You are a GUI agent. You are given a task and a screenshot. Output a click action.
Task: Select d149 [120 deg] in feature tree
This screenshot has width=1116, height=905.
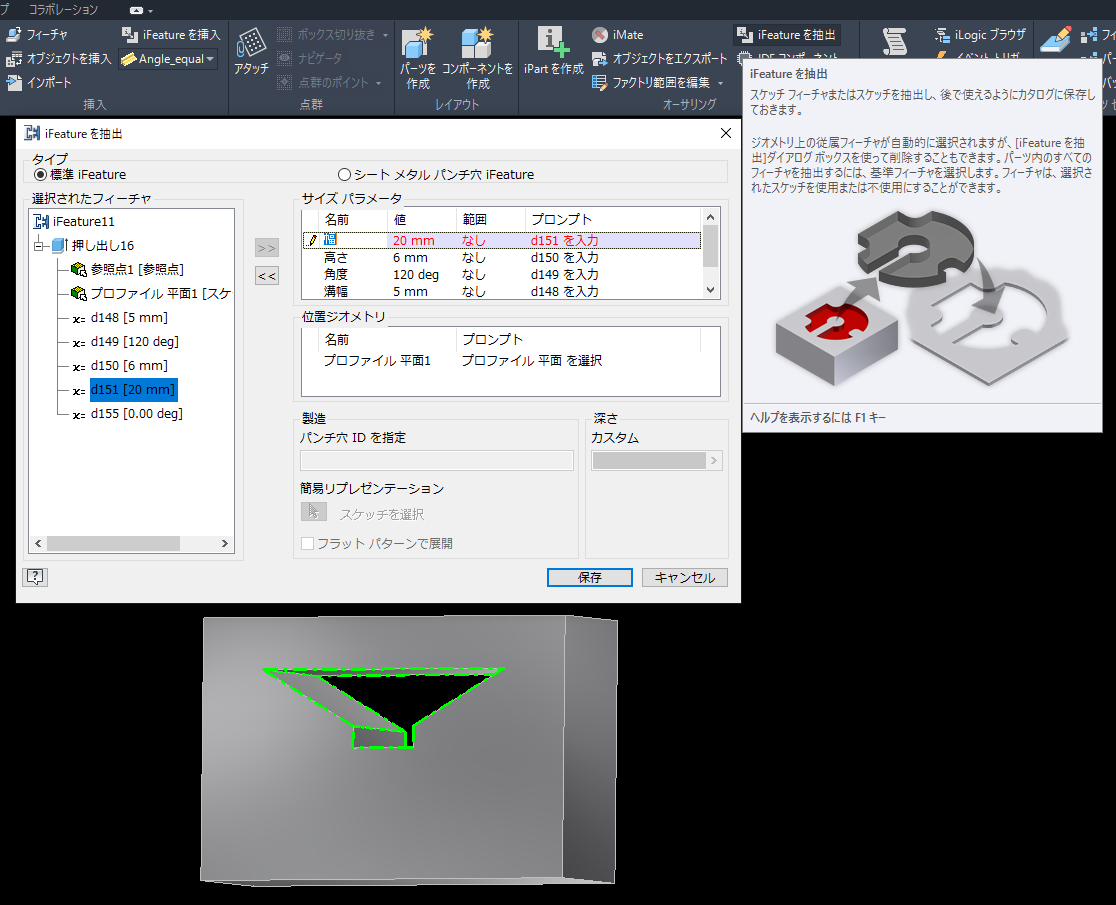pos(134,341)
